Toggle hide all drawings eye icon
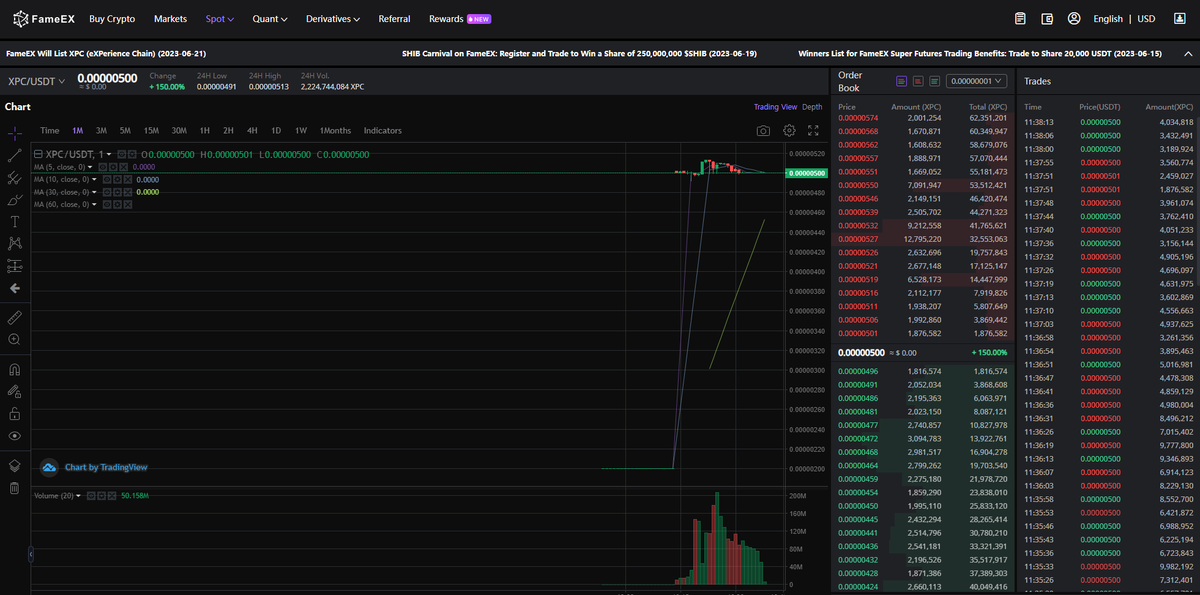Viewport: 1200px width, 595px height. 14,436
